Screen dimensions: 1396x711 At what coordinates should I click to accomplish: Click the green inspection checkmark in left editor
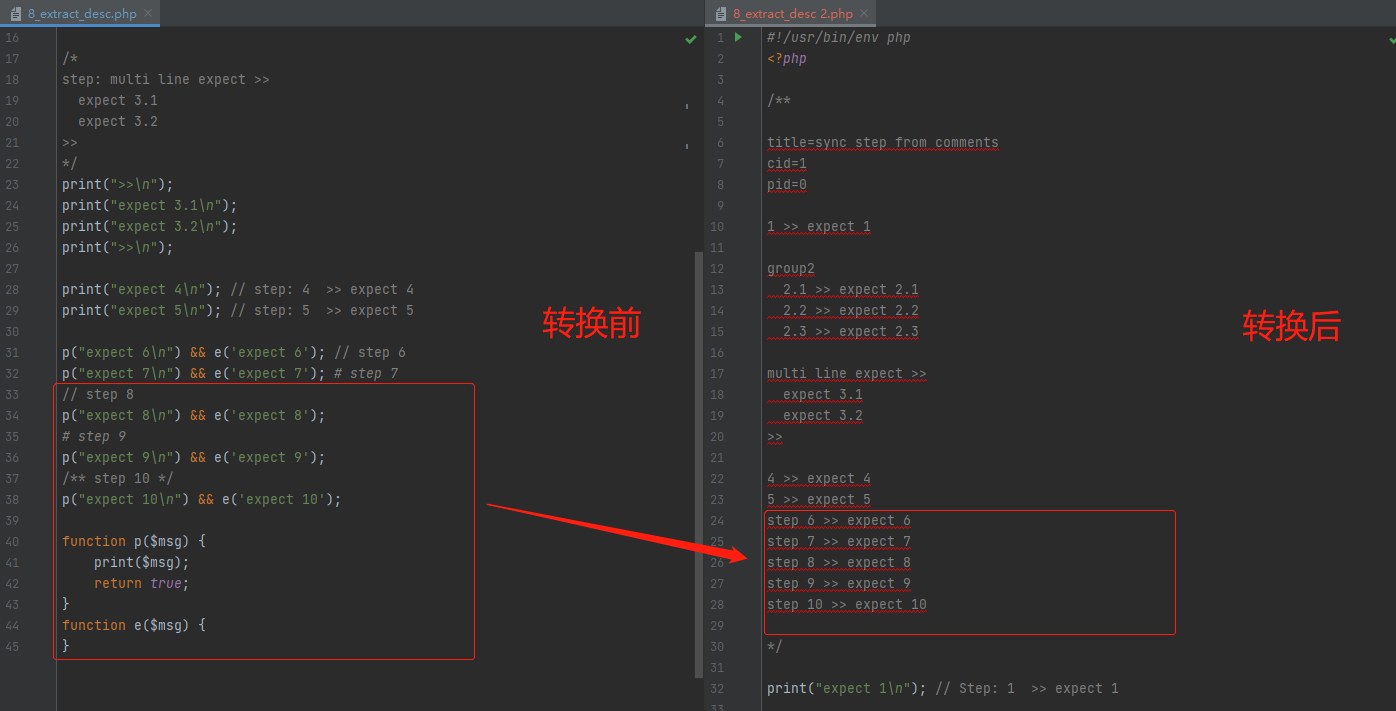690,39
